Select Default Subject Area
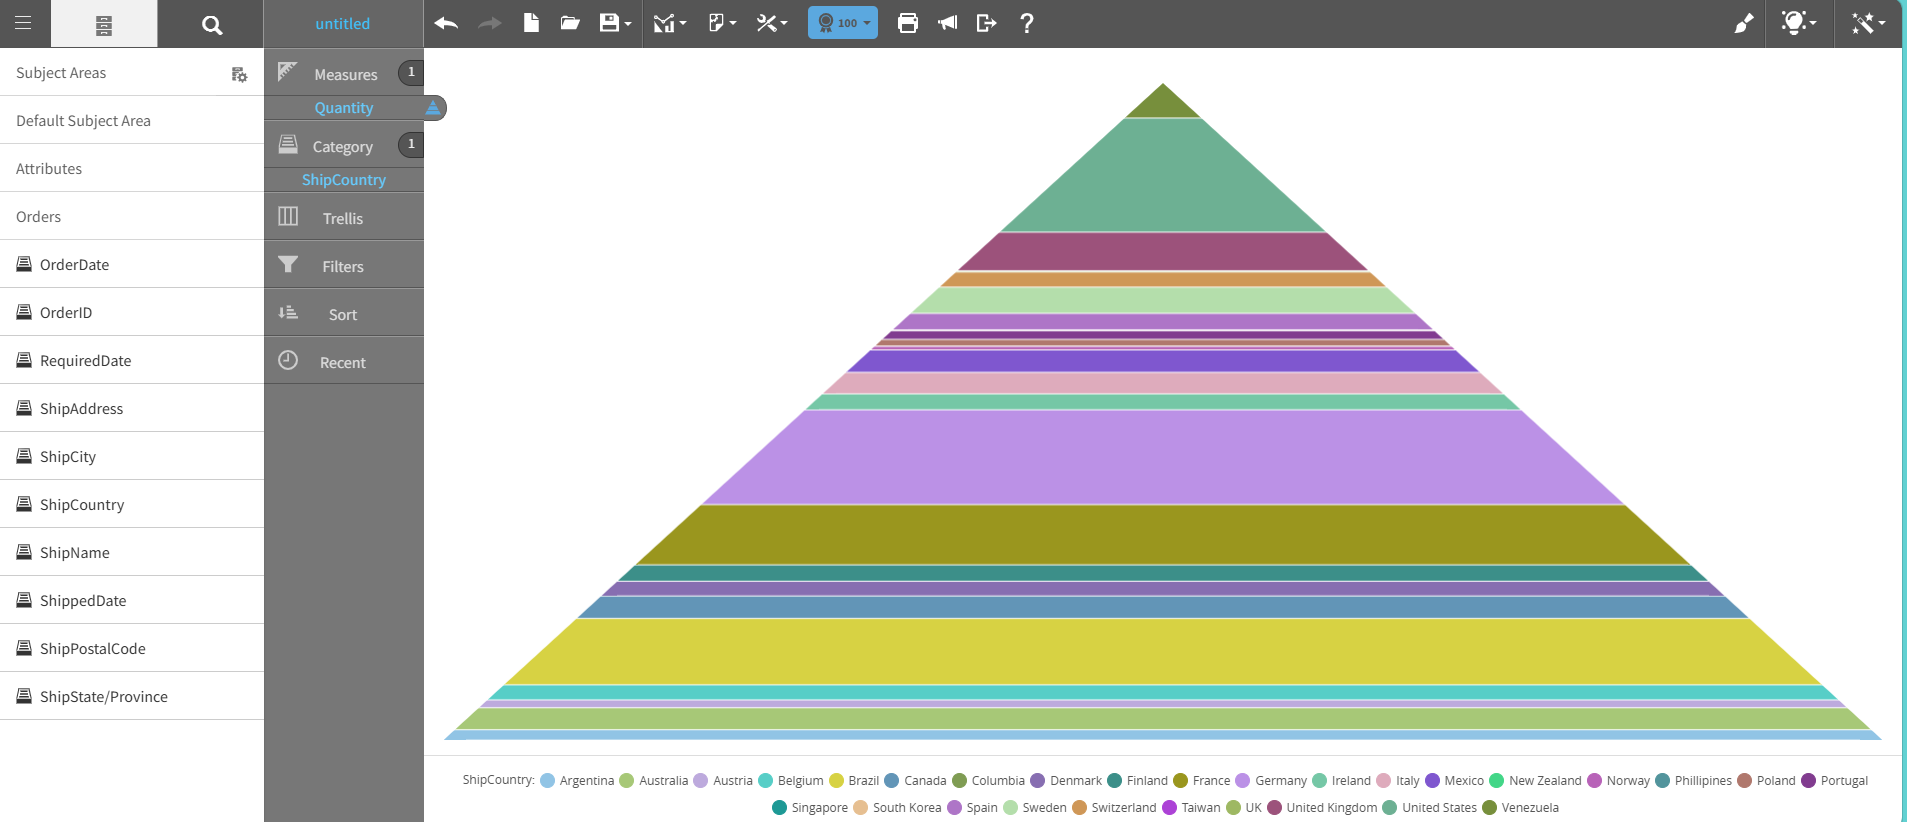 point(132,120)
